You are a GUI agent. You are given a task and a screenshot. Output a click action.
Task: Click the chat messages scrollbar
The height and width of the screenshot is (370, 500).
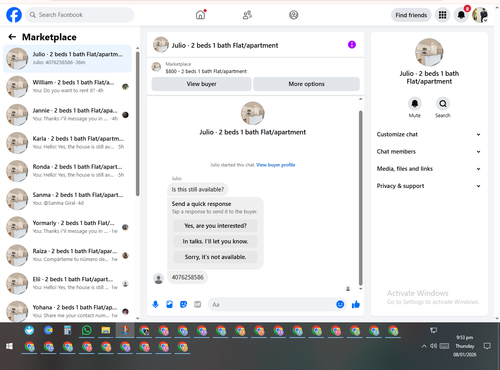[x=360, y=198]
